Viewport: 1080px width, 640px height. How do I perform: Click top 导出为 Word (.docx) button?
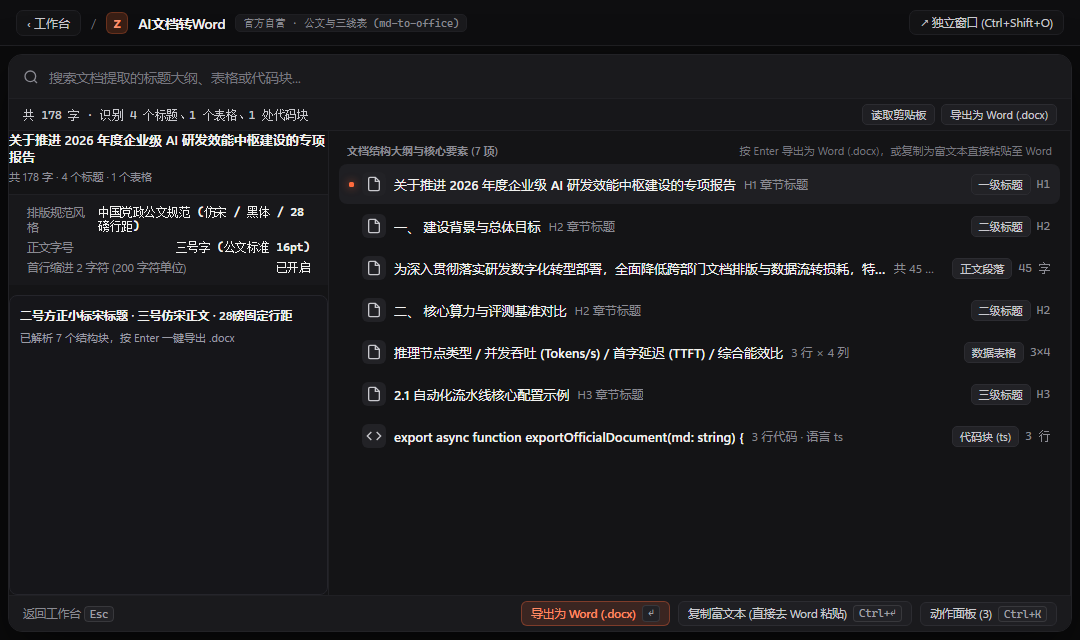click(x=999, y=115)
